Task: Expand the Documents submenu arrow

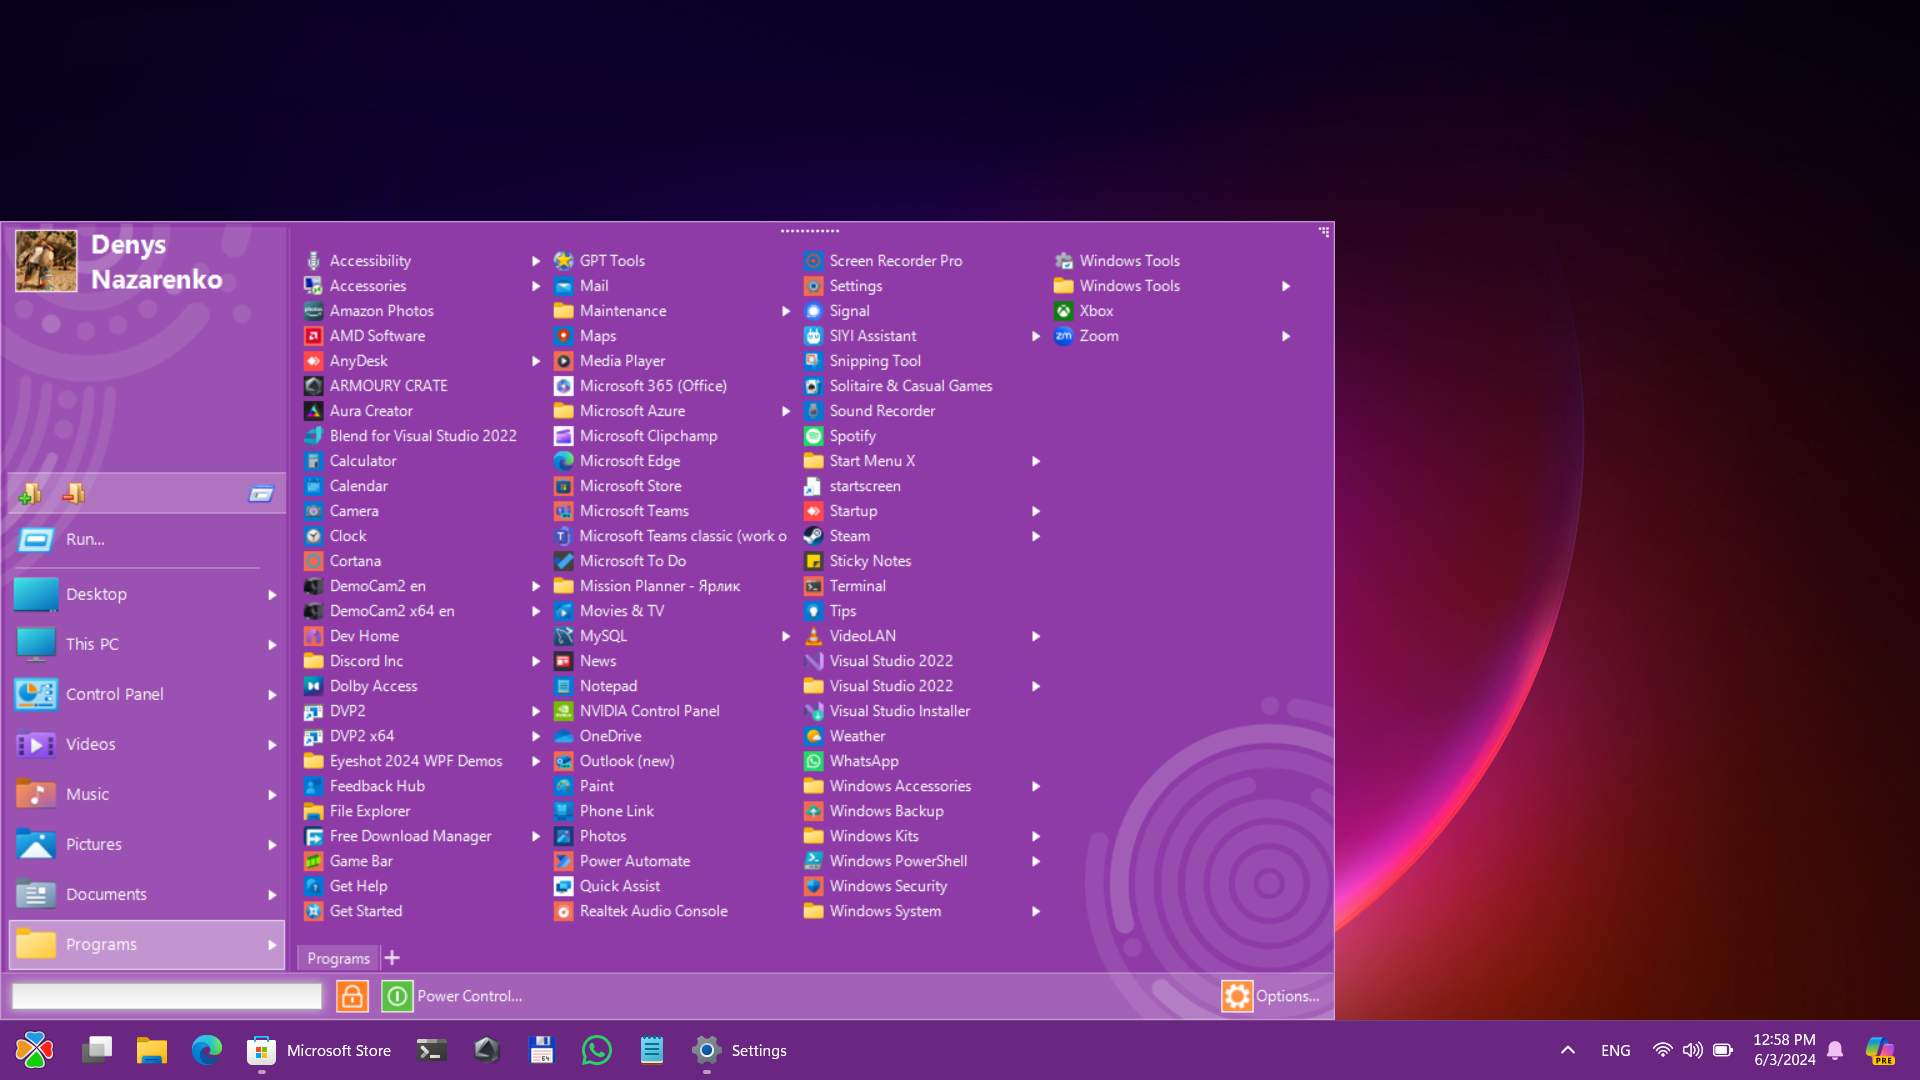Action: click(272, 895)
